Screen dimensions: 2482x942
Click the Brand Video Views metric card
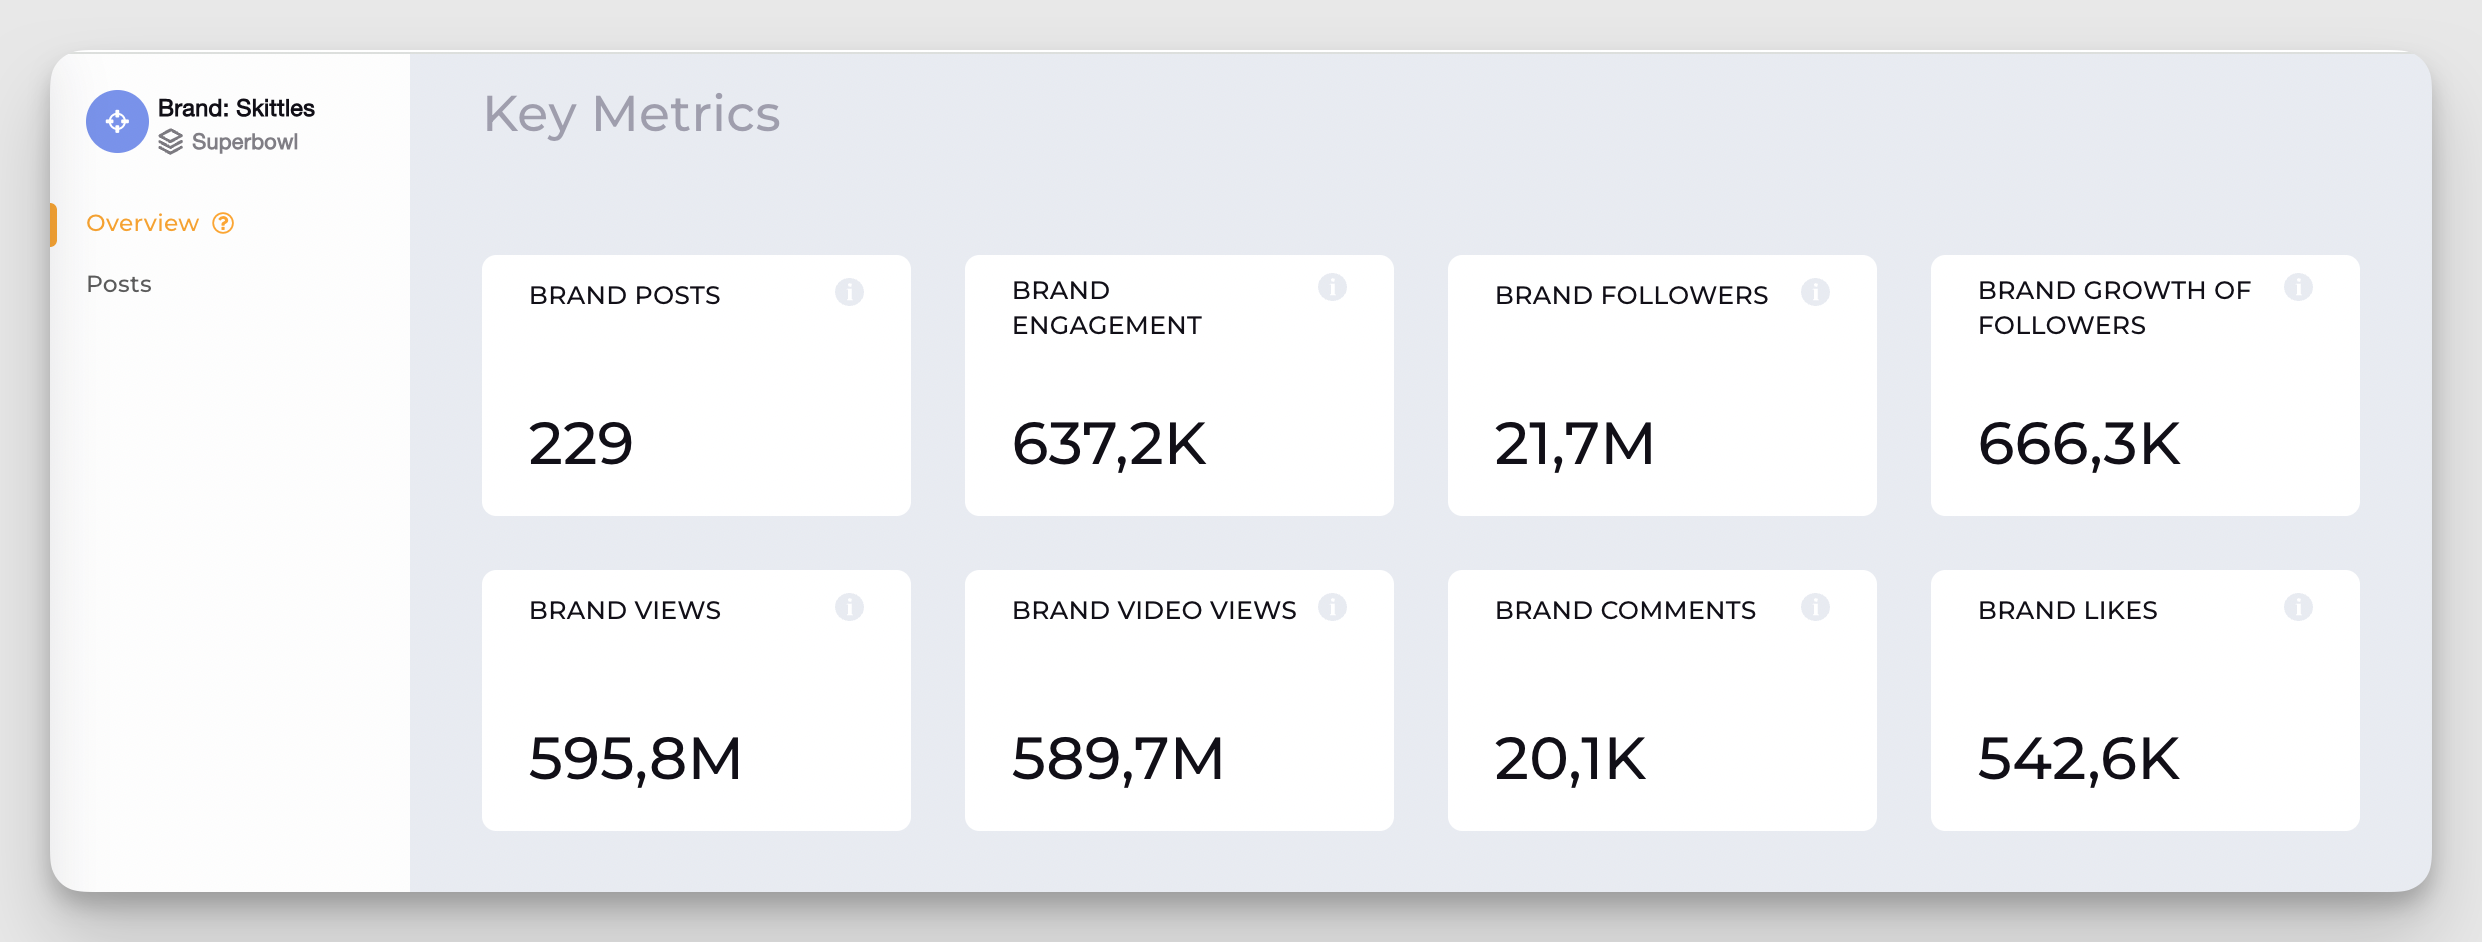pos(1179,700)
